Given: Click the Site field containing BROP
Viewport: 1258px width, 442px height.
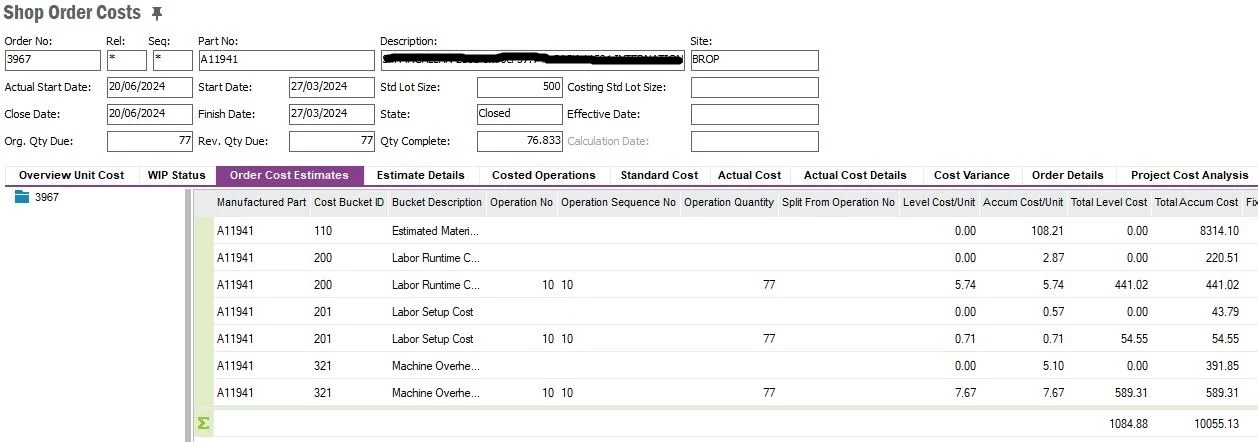Looking at the screenshot, I should pyautogui.click(x=754, y=60).
